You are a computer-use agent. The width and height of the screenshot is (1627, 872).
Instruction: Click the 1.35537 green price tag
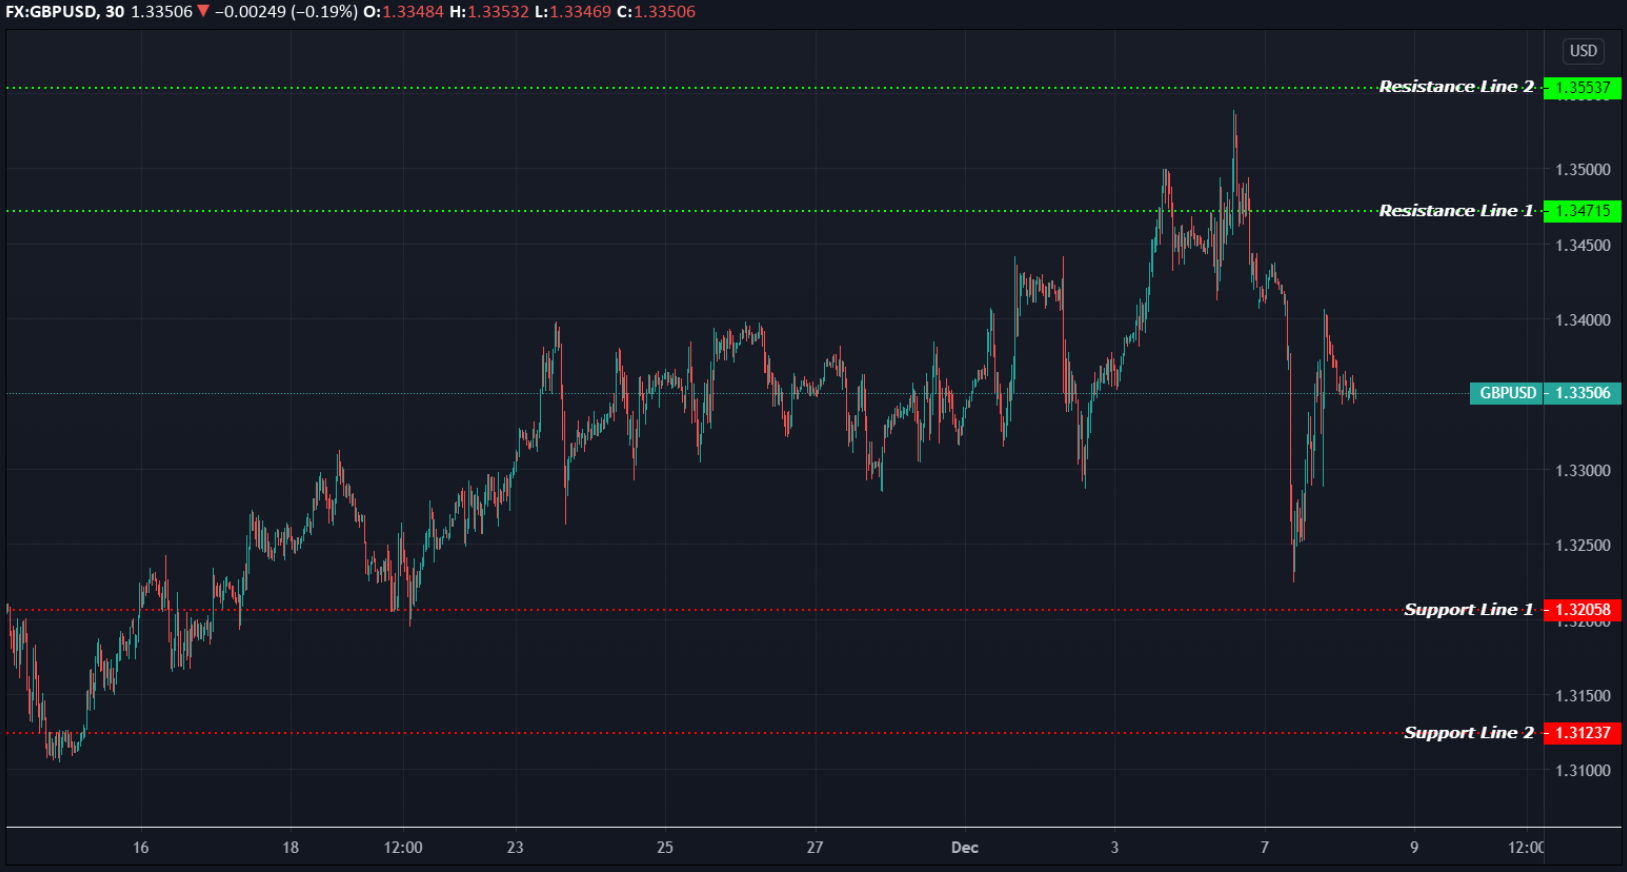1582,88
